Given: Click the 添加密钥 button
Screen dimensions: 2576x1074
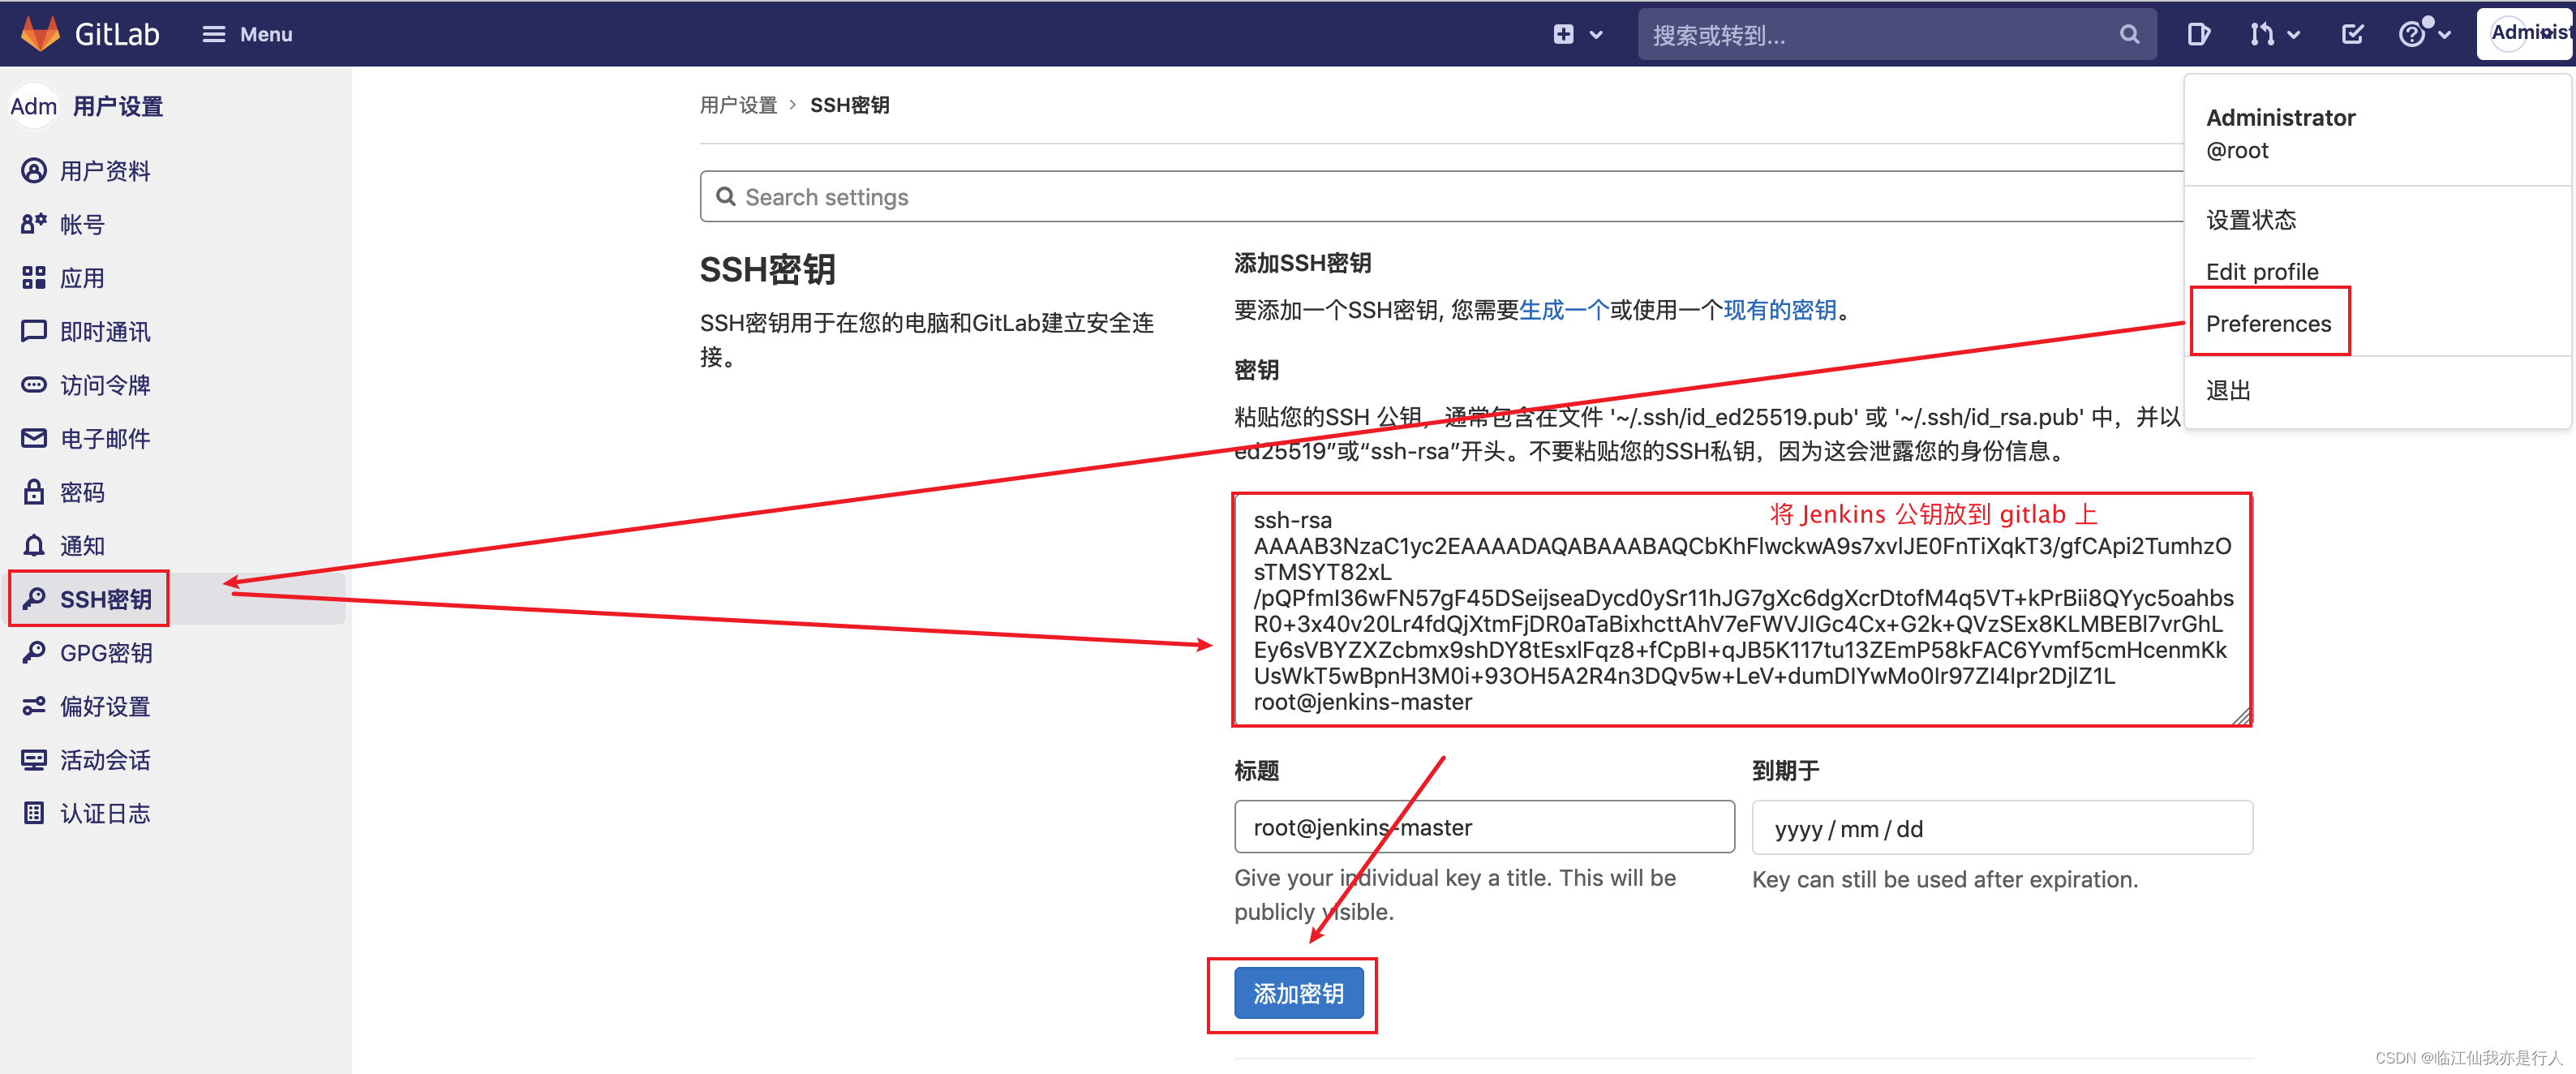Looking at the screenshot, I should 1298,993.
